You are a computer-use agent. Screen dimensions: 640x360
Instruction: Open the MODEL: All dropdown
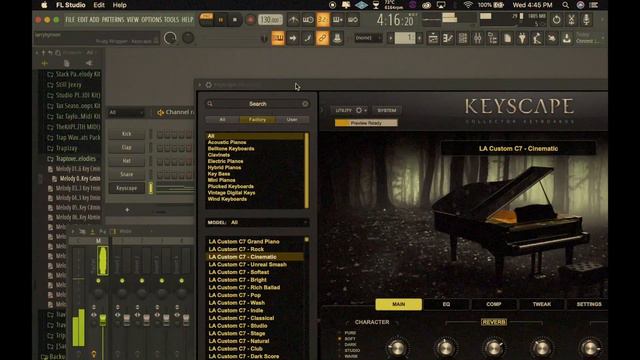pos(257,222)
